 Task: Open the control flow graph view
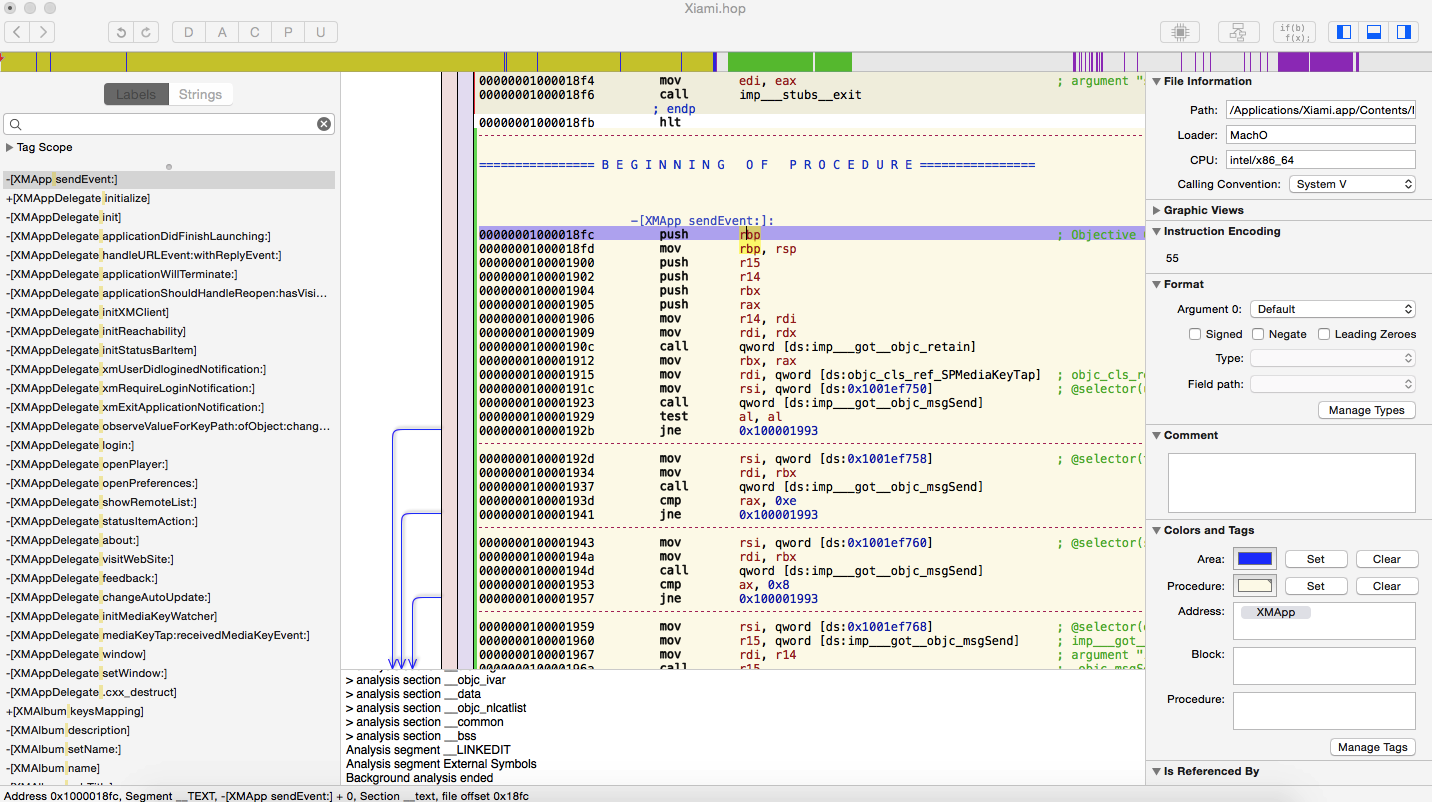tap(1237, 32)
